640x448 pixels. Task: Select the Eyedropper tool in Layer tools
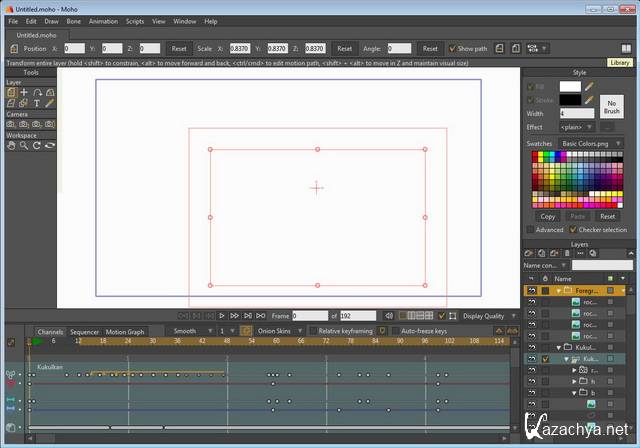coord(50,103)
